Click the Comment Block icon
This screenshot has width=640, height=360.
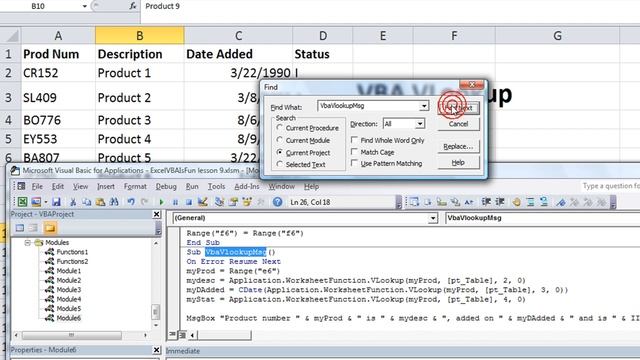point(530,202)
